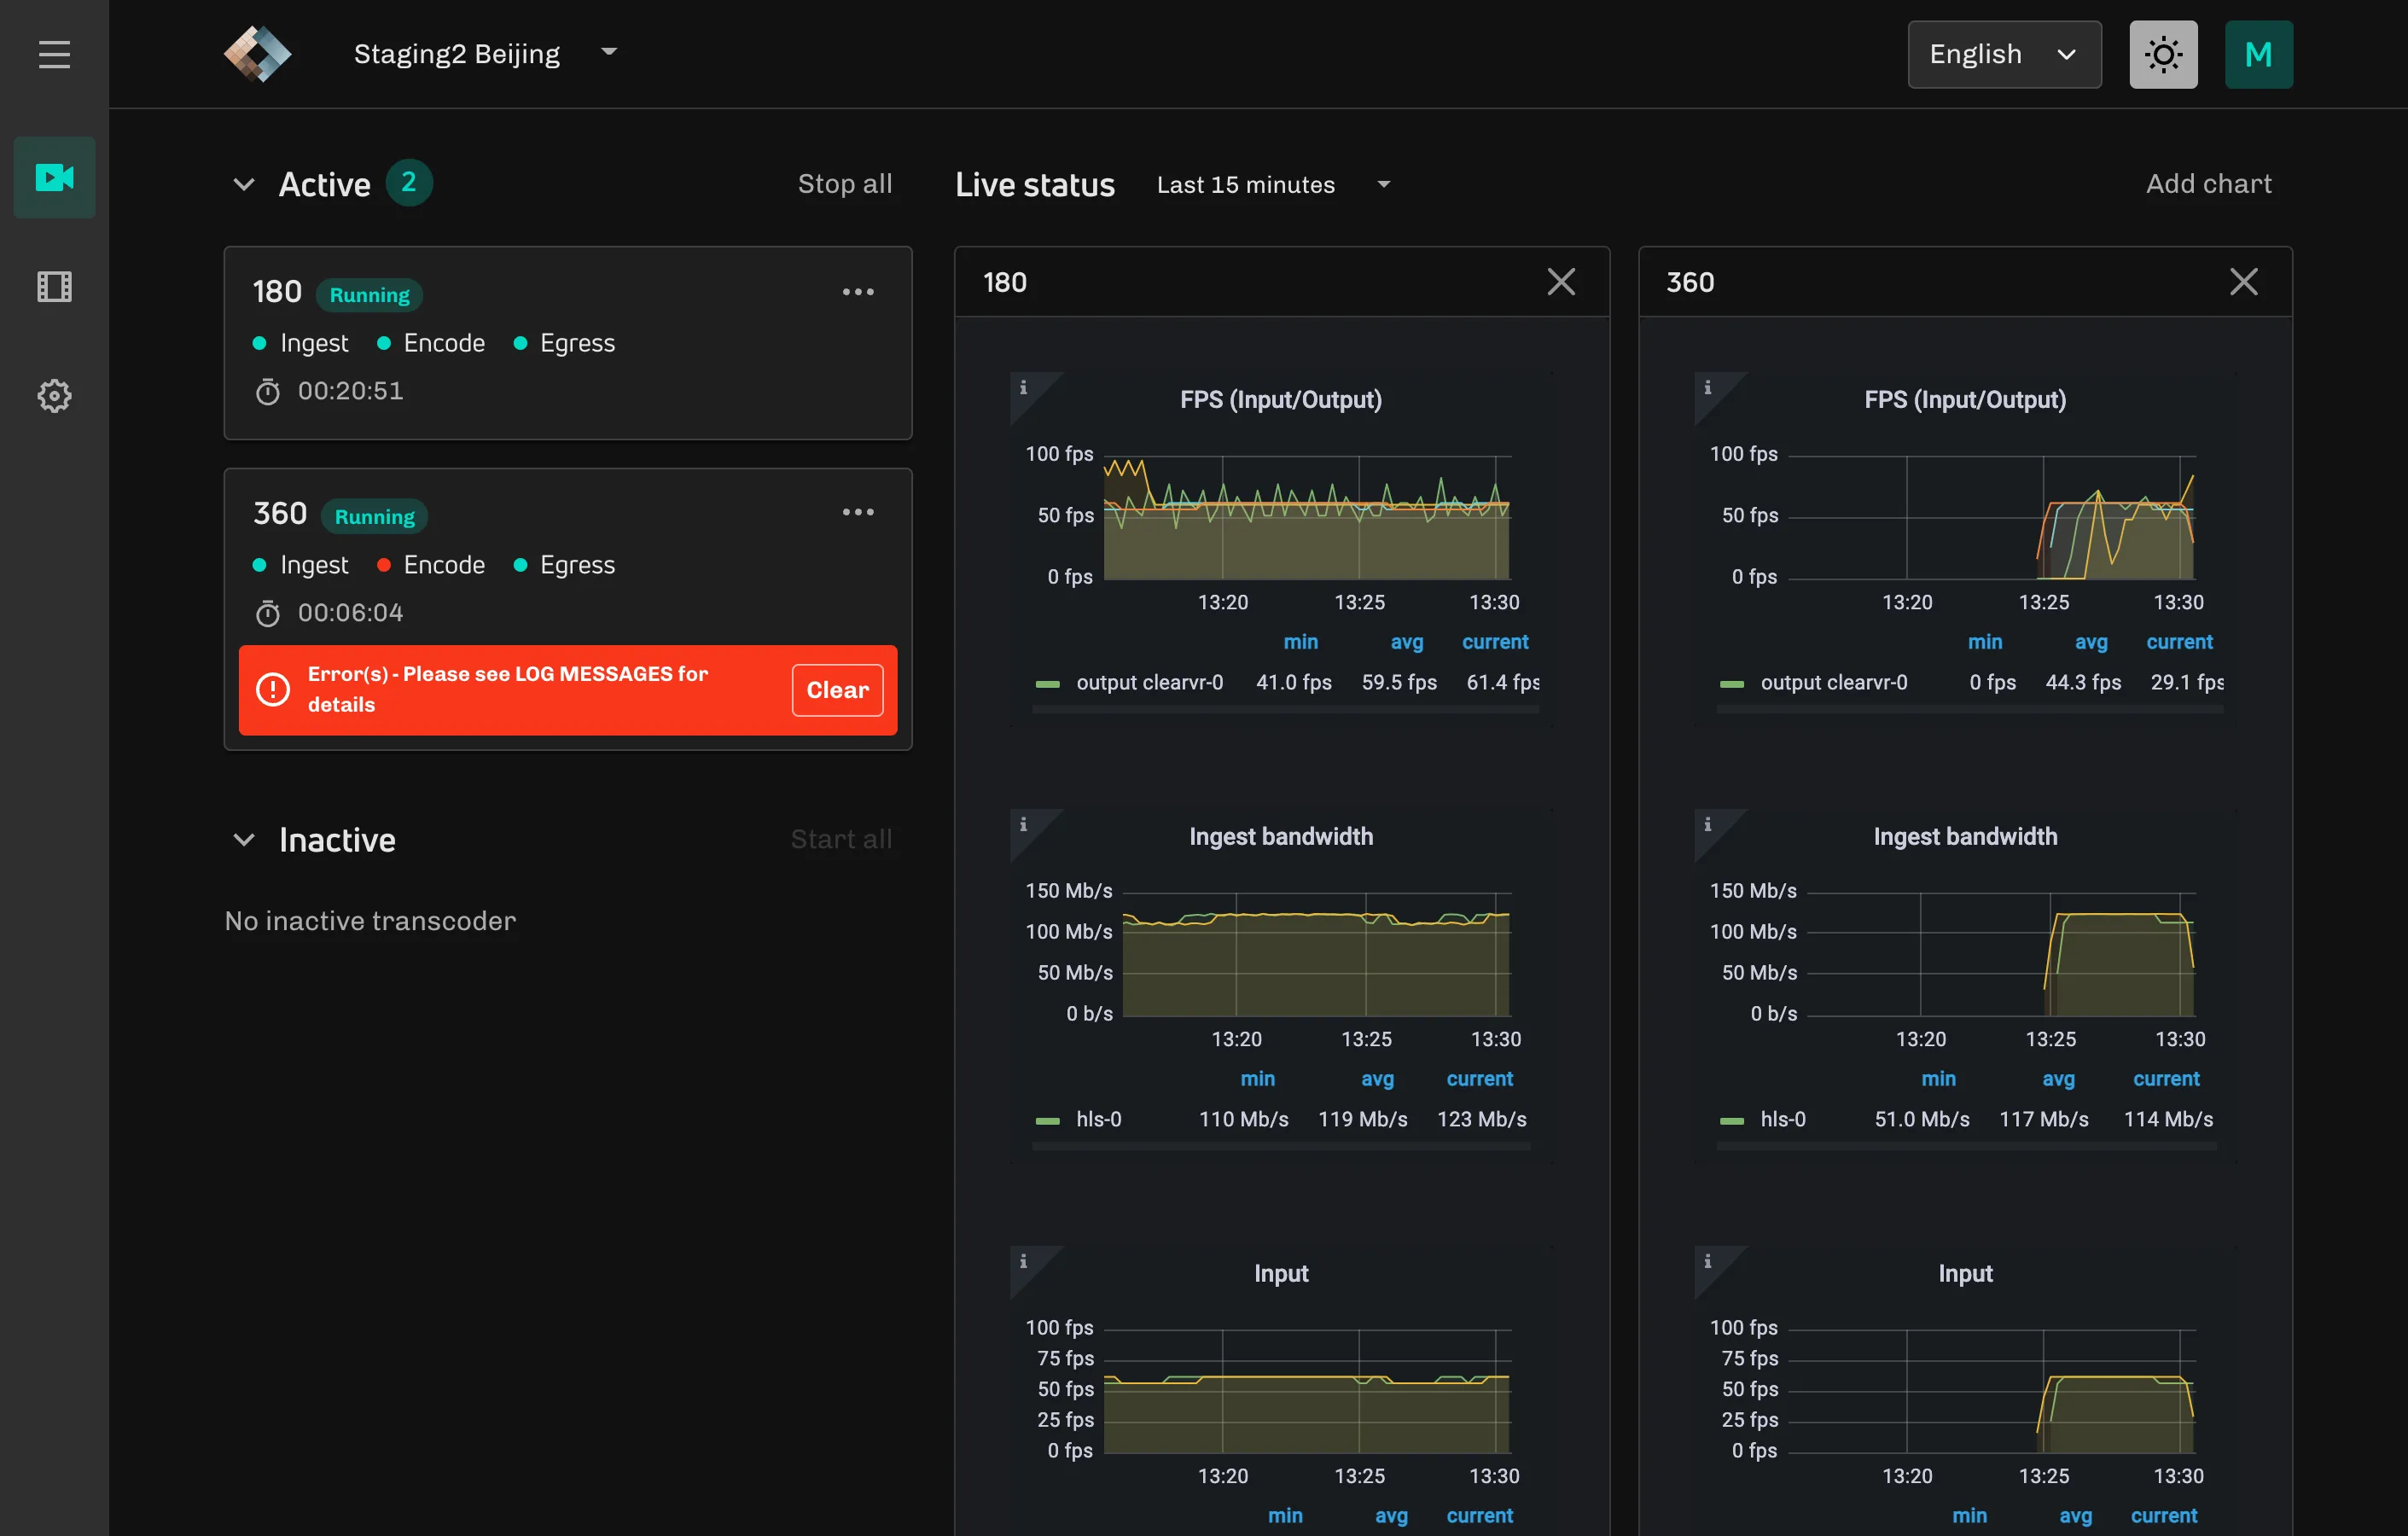This screenshot has width=2408, height=1536.
Task: Select the 180 Running transcoder card title
Action: point(277,292)
